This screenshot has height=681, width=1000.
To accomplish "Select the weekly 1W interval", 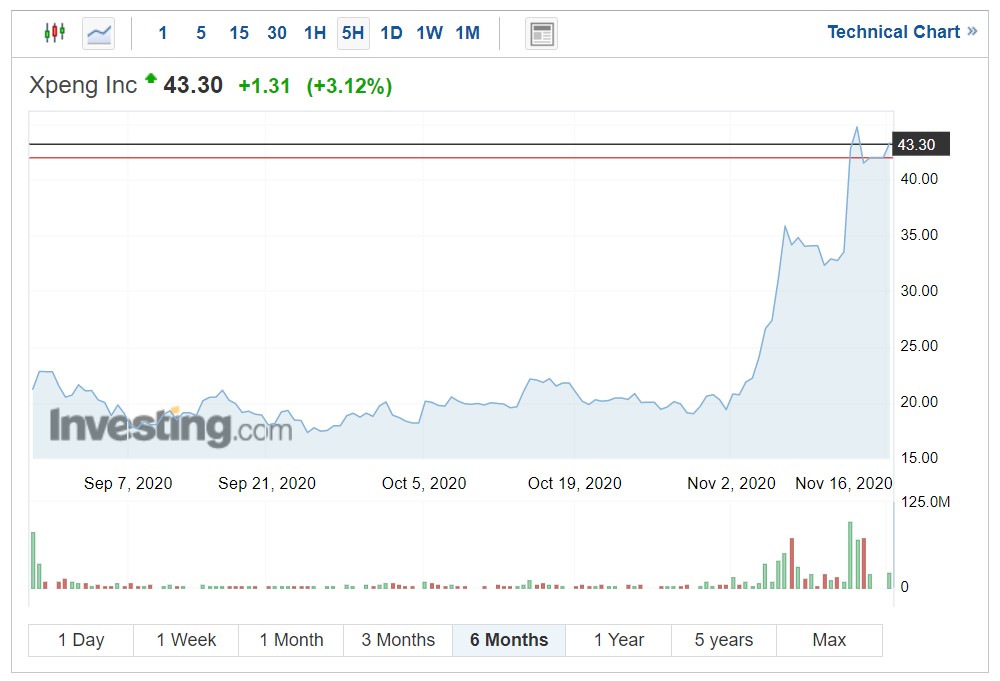I will 428,32.
